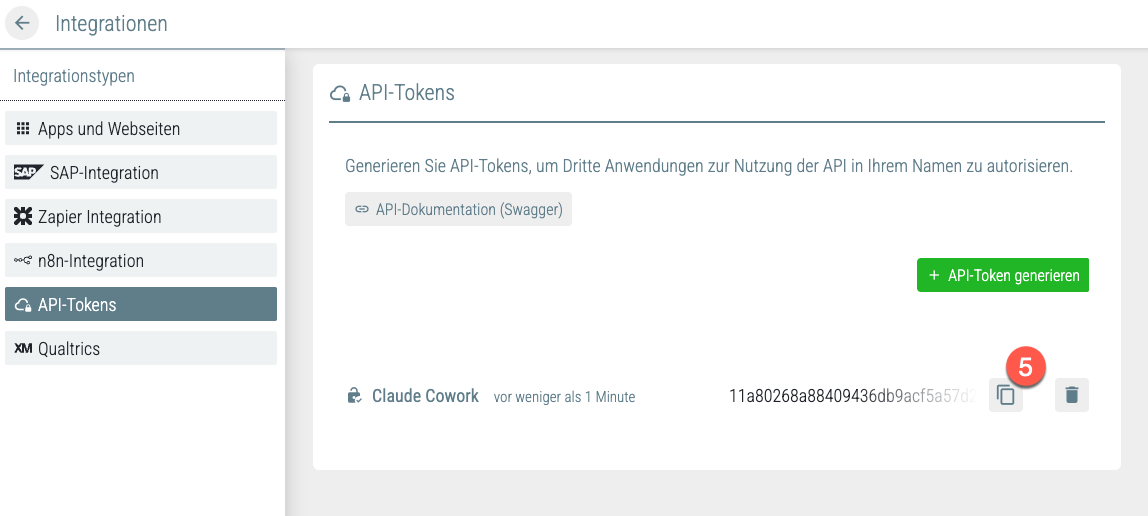This screenshot has height=516, width=1148.
Task: Delete the Claude Cowork token
Action: click(1072, 395)
